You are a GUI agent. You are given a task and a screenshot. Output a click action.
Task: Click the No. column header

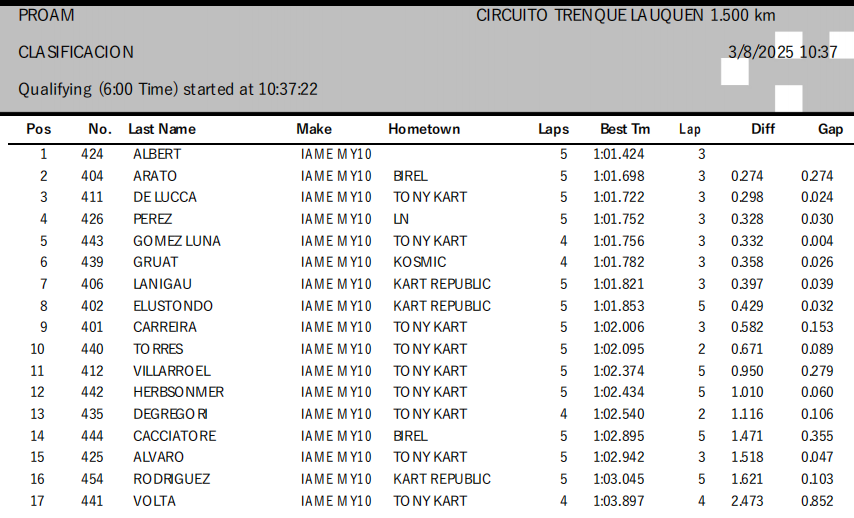100,129
